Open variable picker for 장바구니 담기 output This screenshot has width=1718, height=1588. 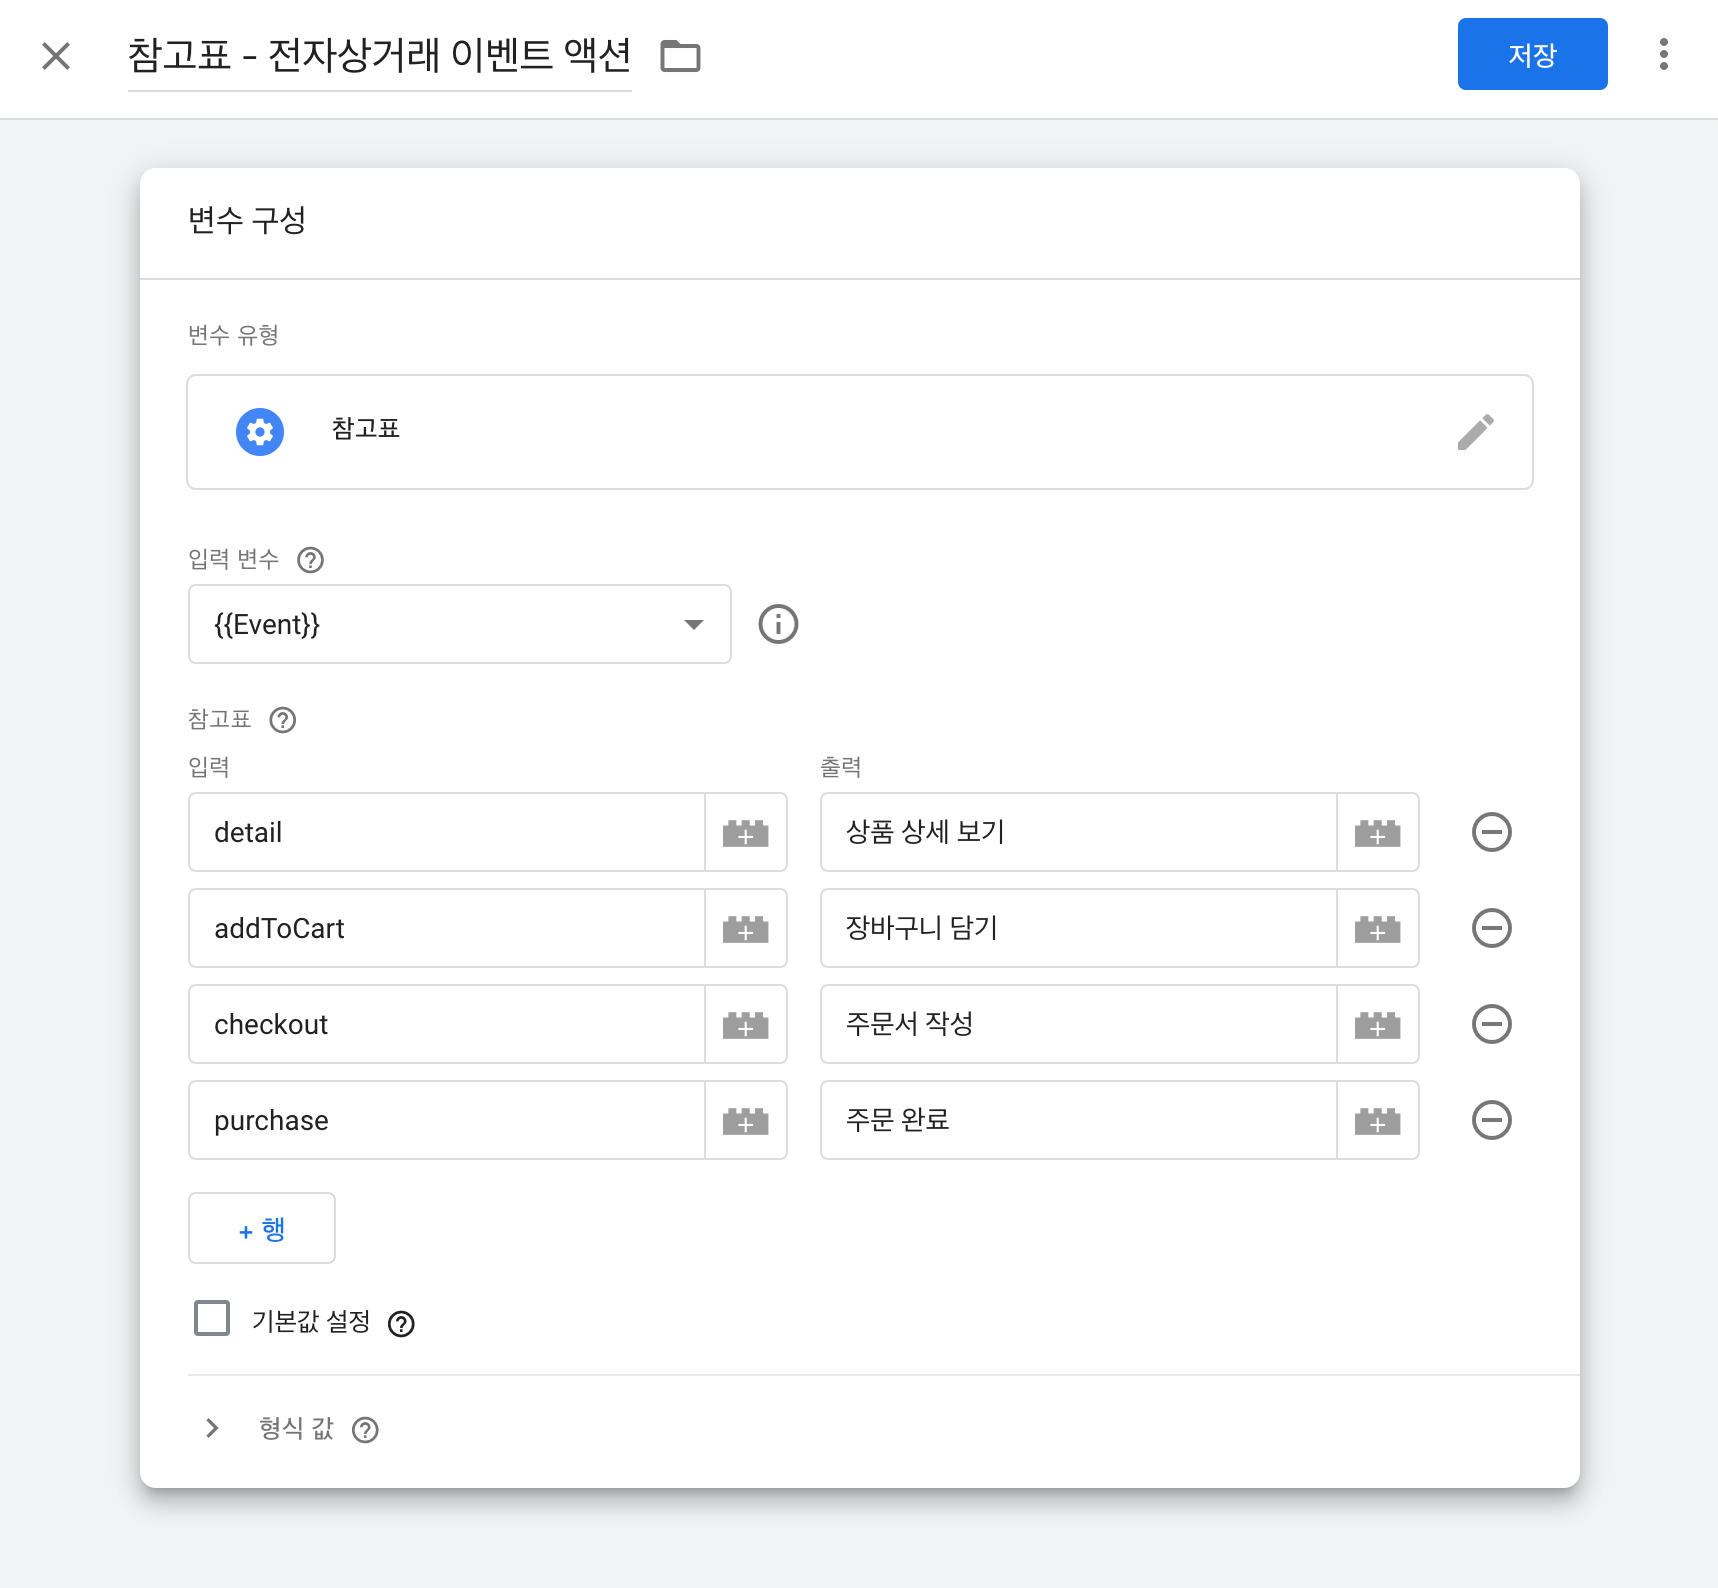click(1379, 928)
